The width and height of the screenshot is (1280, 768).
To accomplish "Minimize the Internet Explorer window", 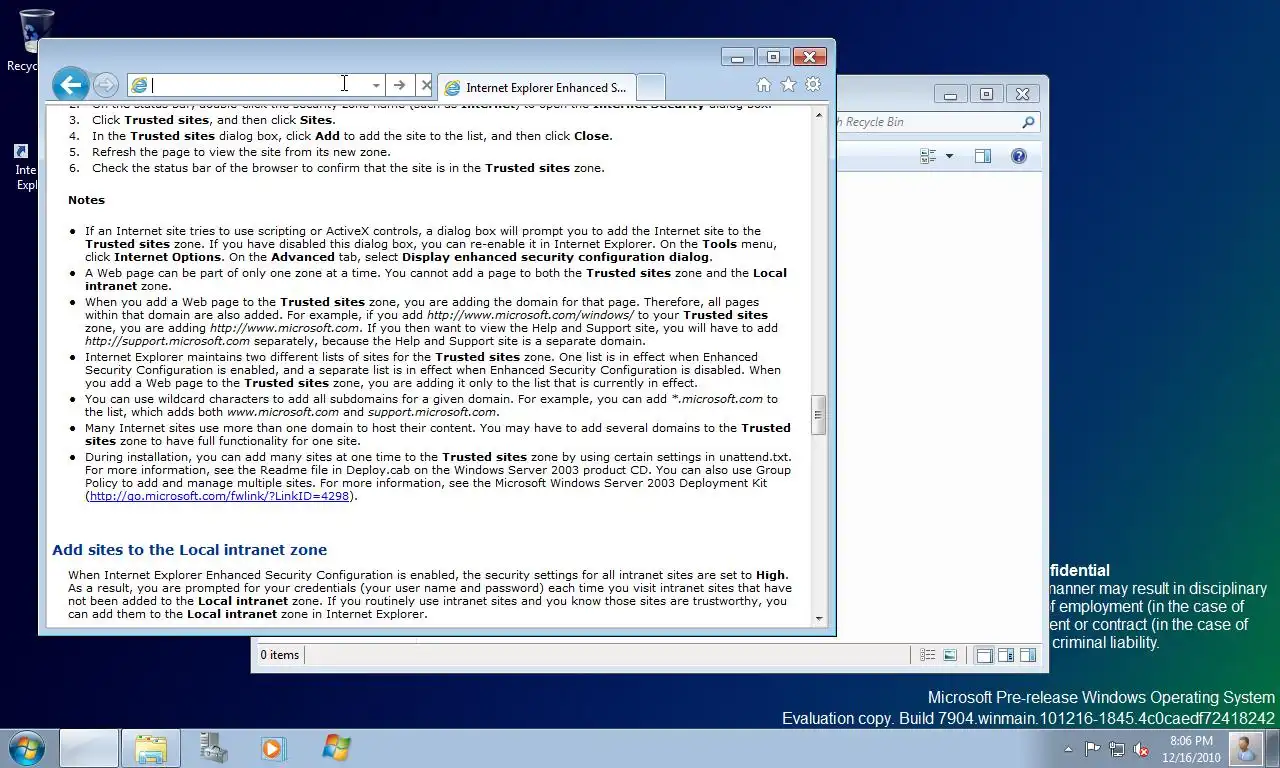I will click(x=737, y=58).
